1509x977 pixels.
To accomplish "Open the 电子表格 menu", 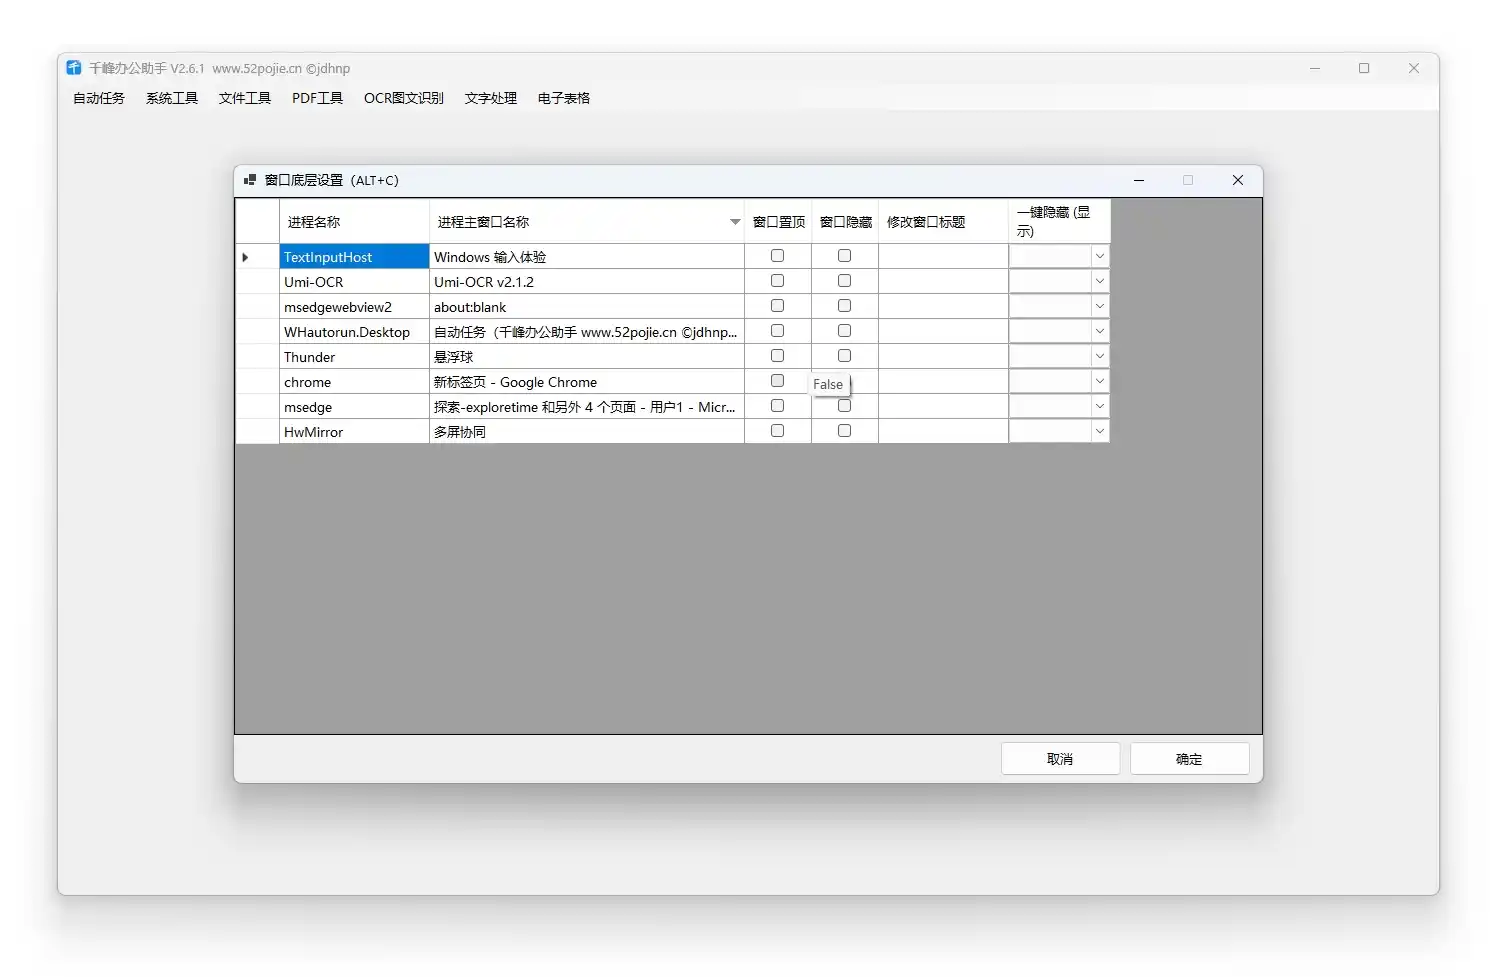I will pos(564,98).
